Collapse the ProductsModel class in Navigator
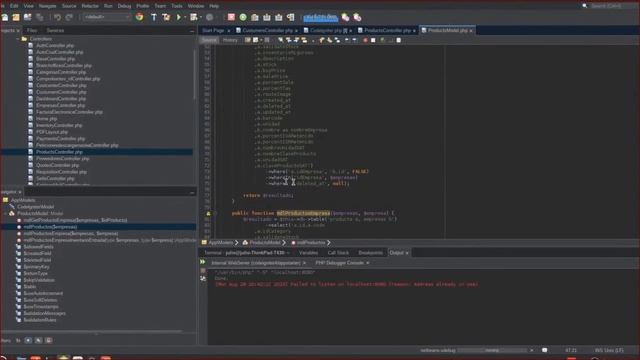Viewport: 640px width, 360px height. point(5,213)
